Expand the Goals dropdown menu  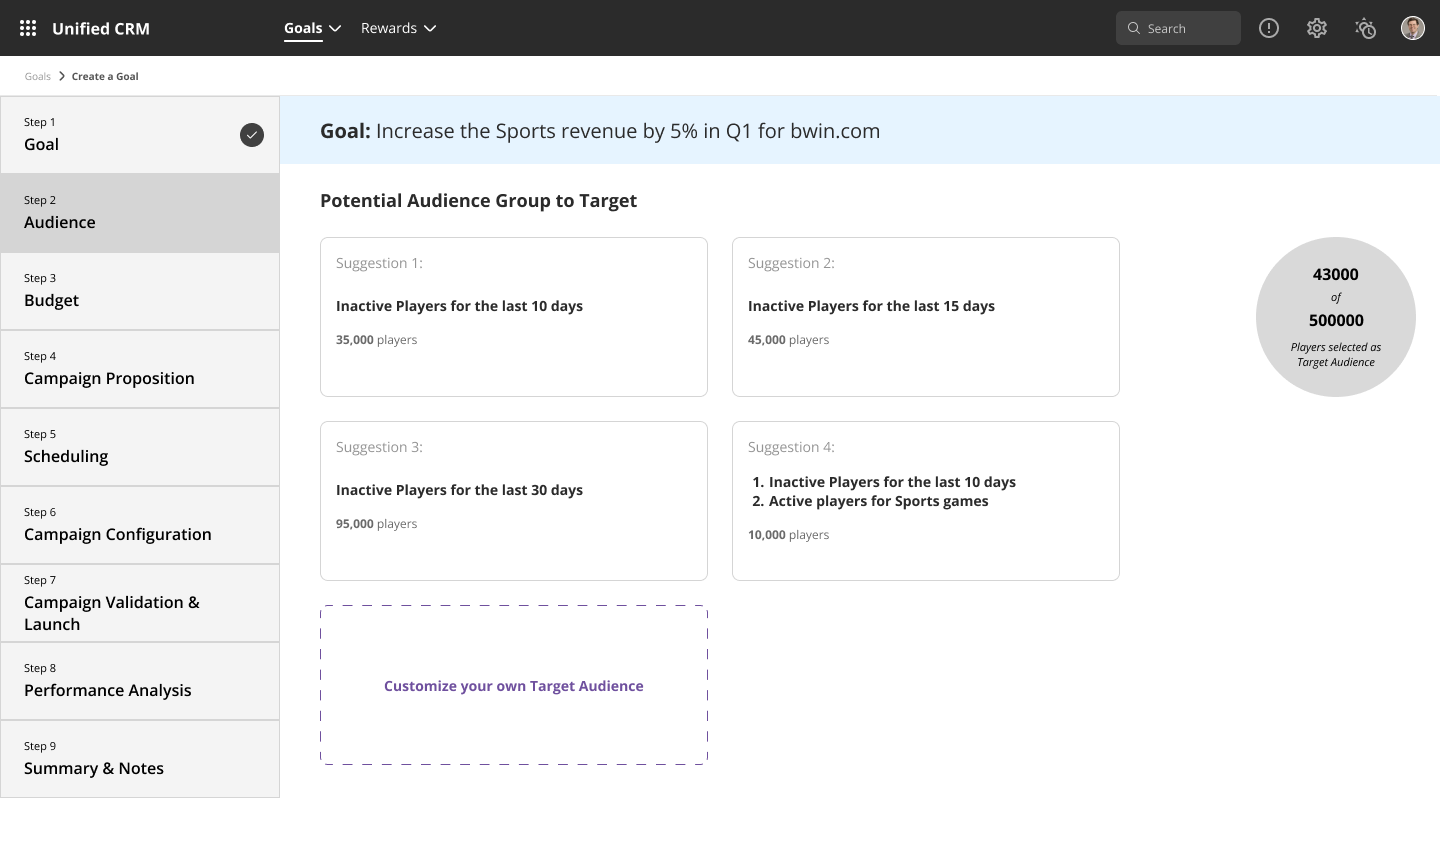(312, 28)
